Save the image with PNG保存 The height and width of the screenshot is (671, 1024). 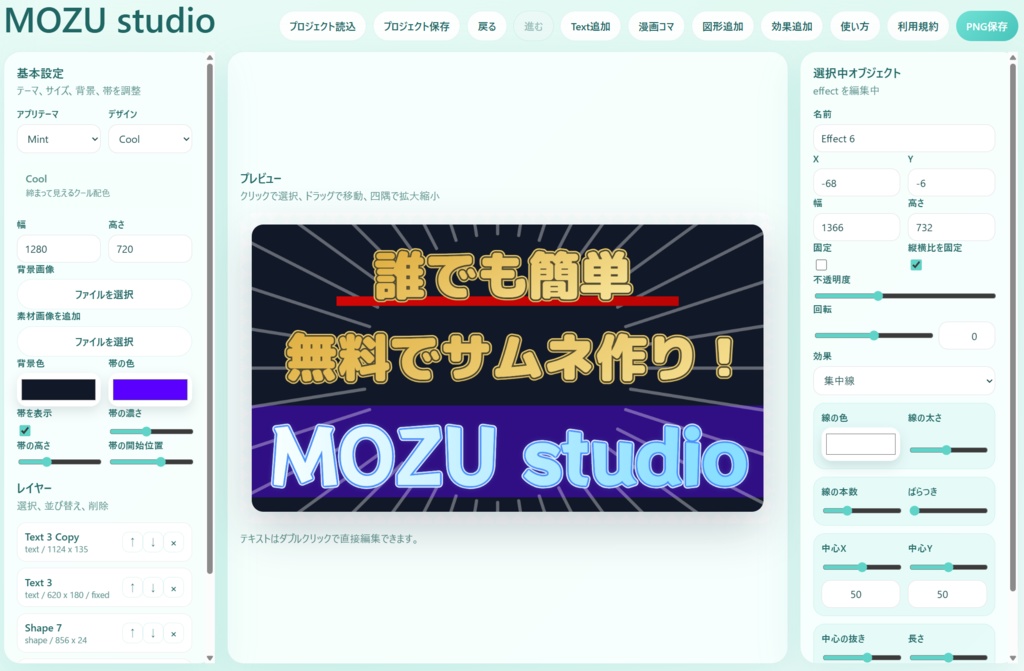point(986,26)
